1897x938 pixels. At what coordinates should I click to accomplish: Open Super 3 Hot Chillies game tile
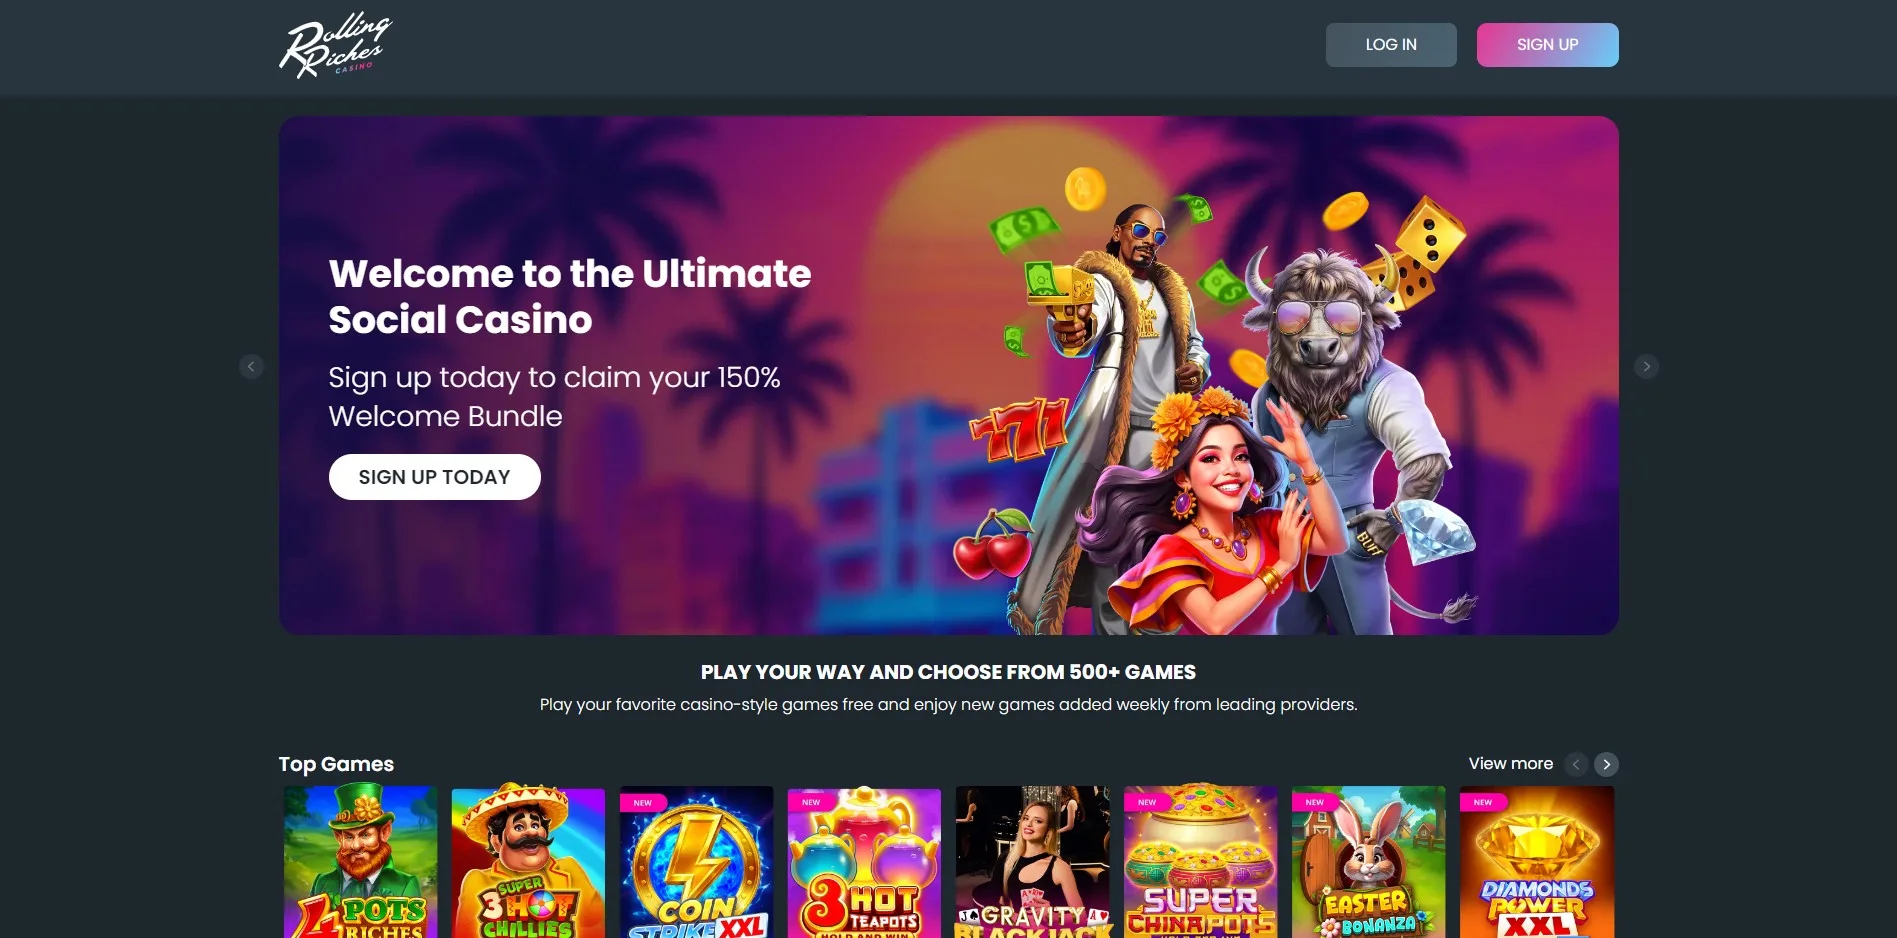[x=528, y=862]
